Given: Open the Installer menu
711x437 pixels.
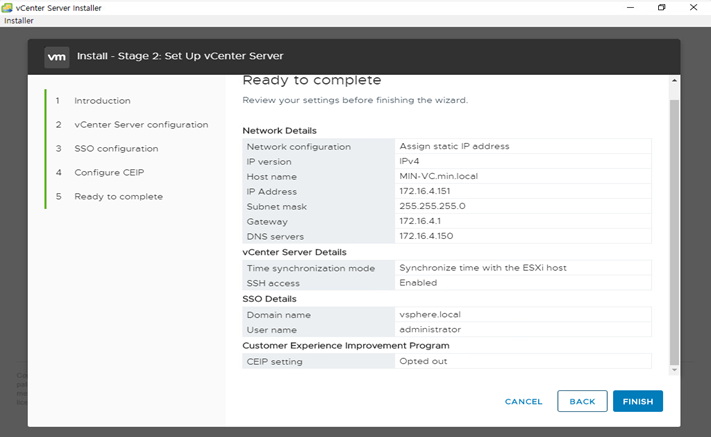Looking at the screenshot, I should click(19, 20).
